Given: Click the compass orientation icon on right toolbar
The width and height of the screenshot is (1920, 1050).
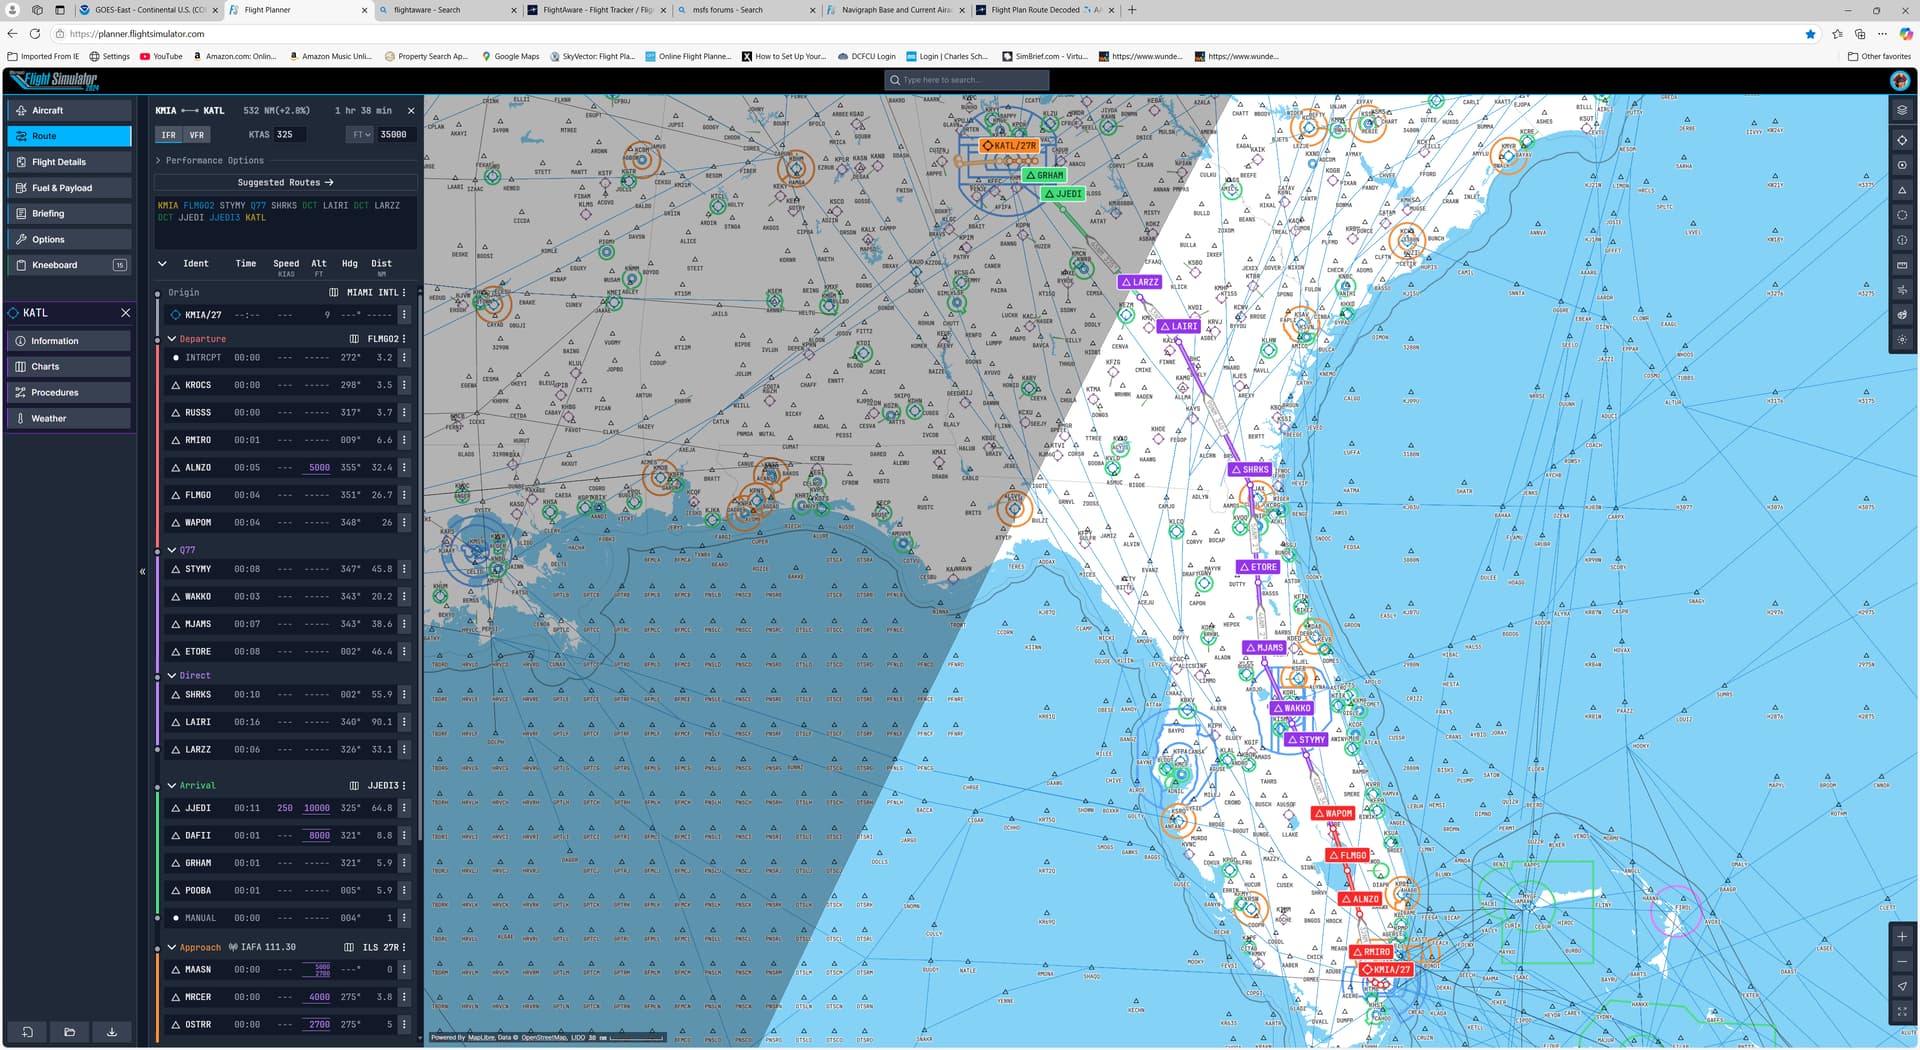Looking at the screenshot, I should [1902, 986].
